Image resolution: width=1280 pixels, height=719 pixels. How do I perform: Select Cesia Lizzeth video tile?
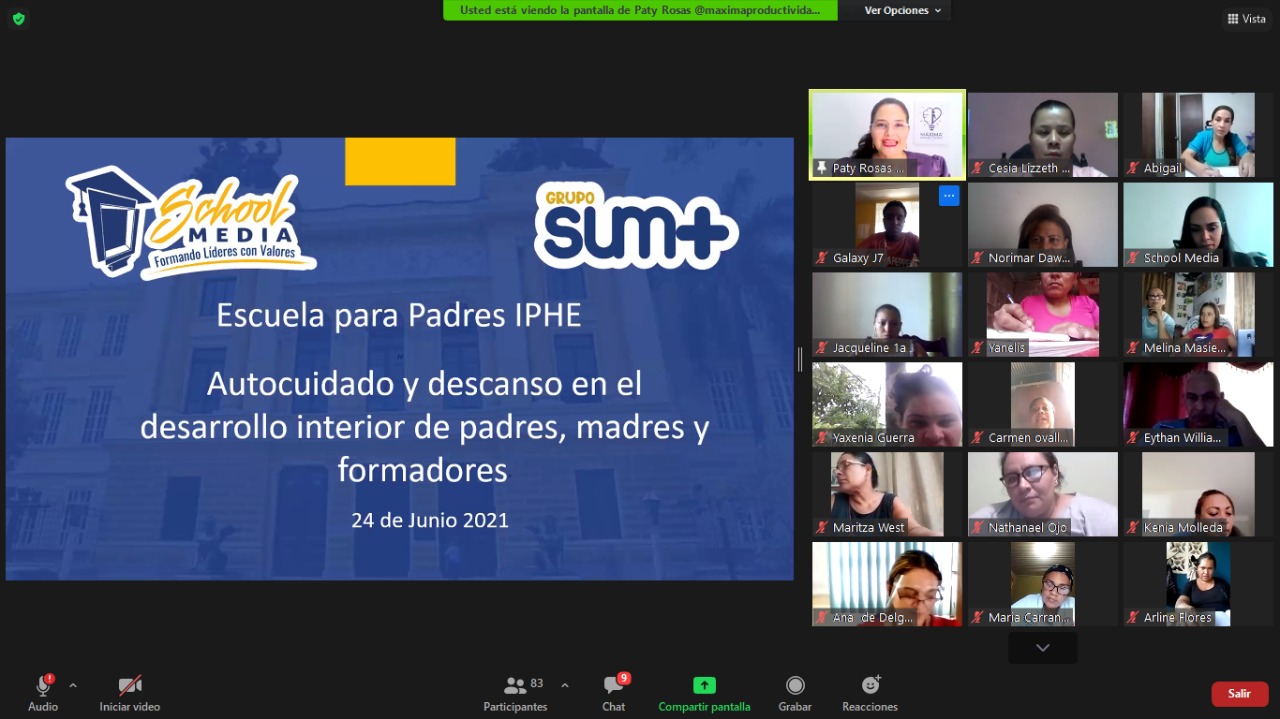pos(1043,135)
